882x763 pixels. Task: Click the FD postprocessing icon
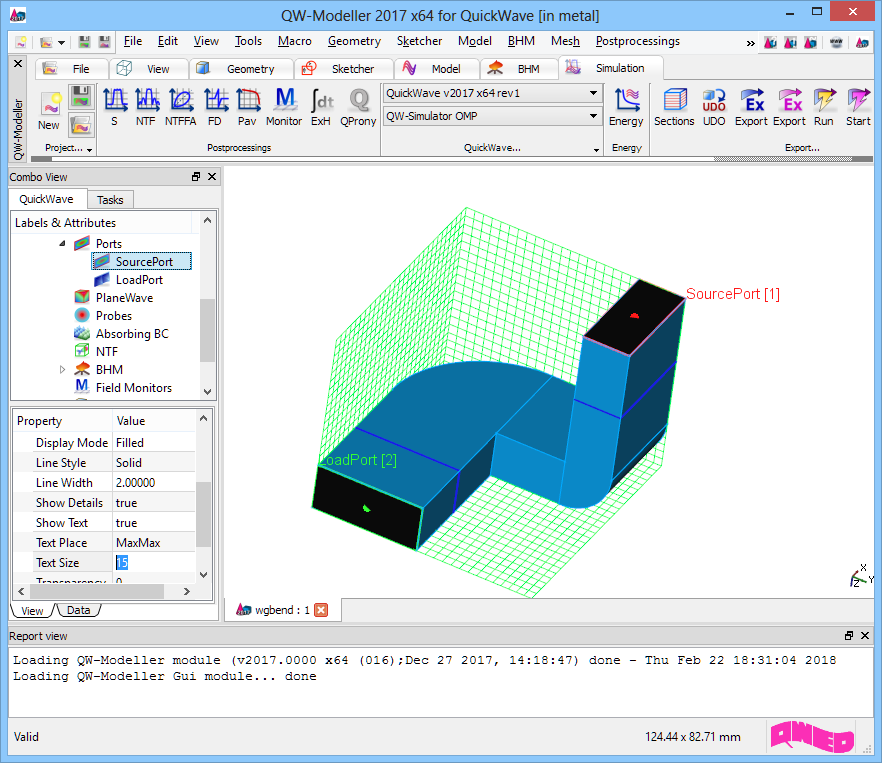click(215, 106)
